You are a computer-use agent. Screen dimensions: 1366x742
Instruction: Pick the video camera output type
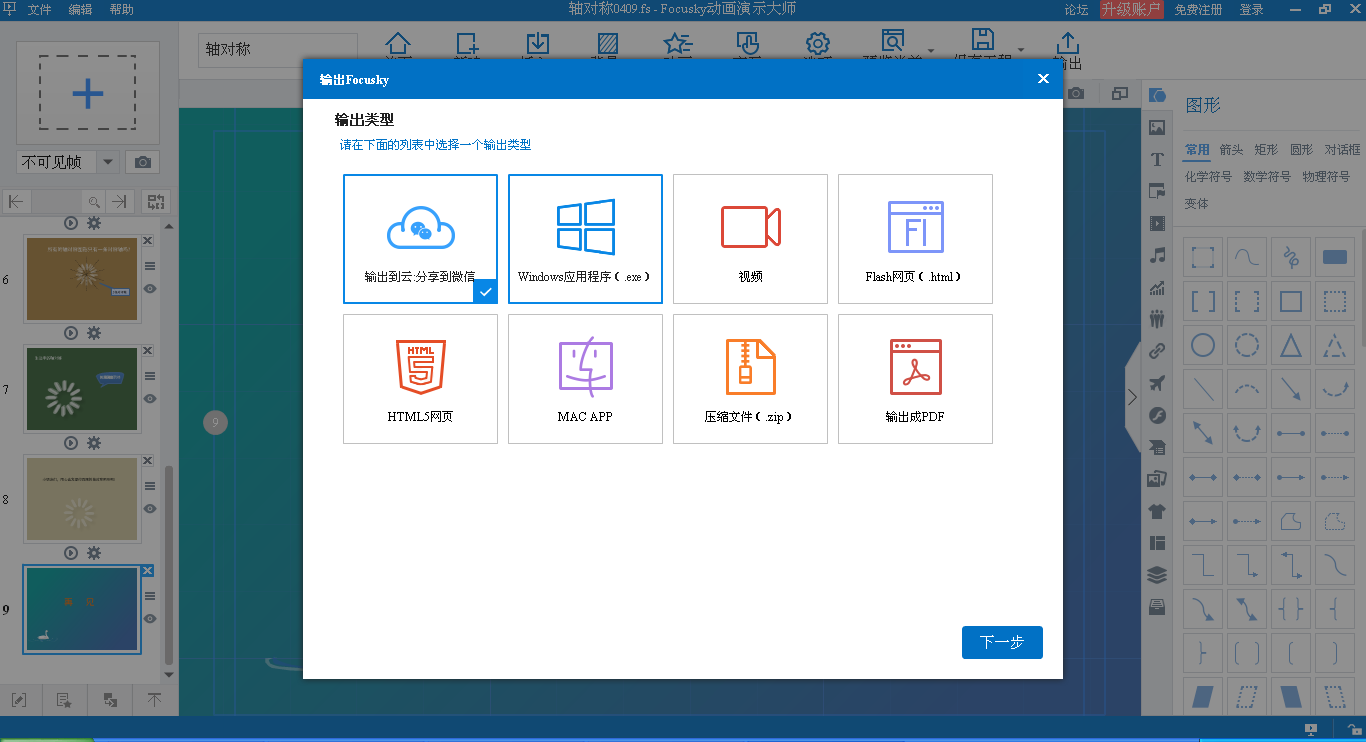(x=750, y=239)
